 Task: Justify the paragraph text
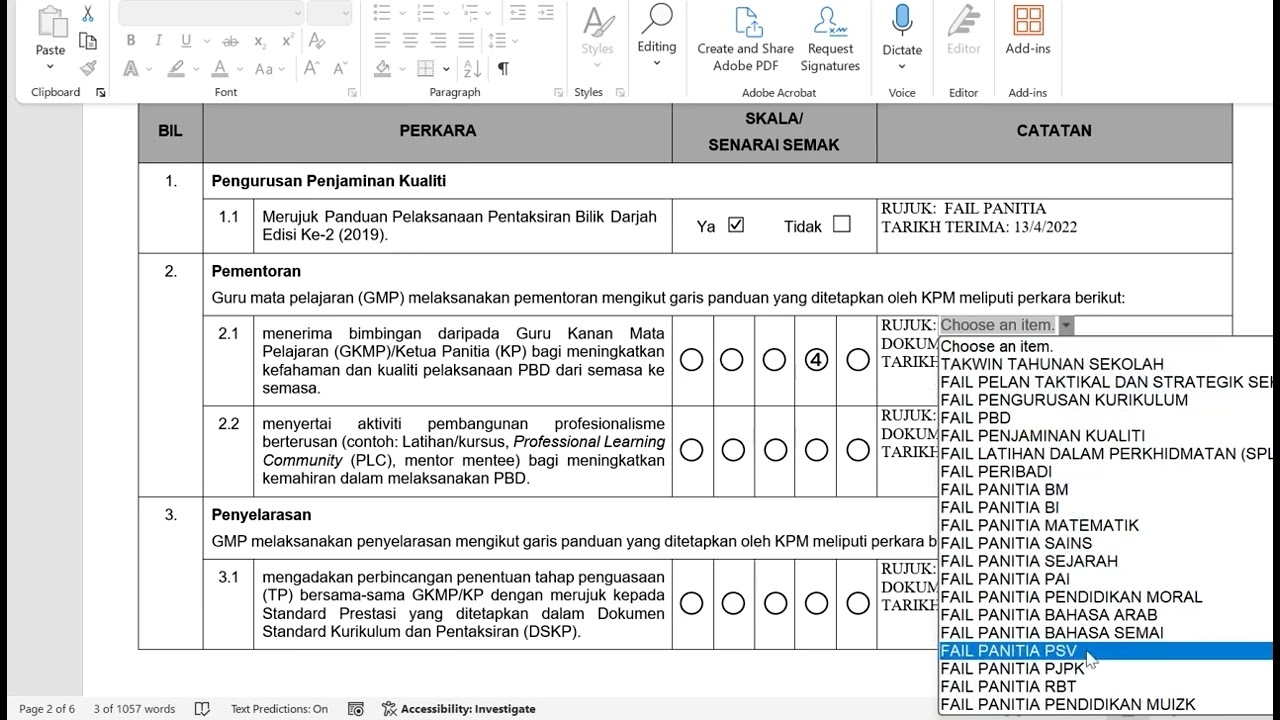click(x=466, y=41)
